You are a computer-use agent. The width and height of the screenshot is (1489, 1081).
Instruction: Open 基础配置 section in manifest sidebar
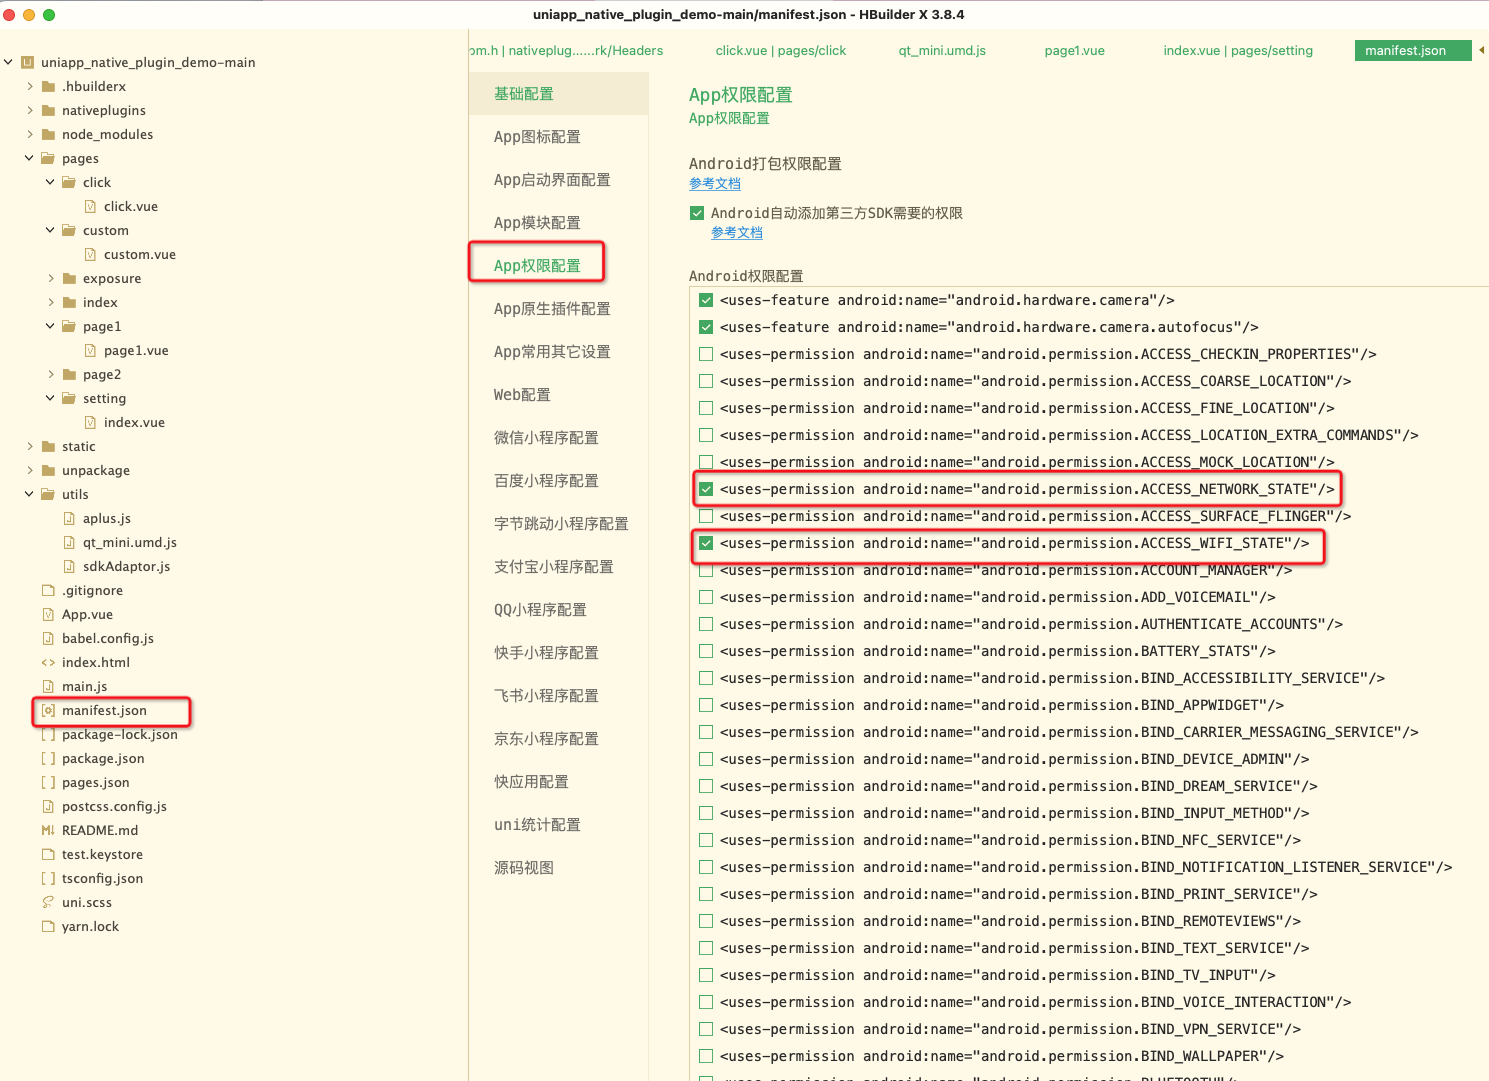559,94
